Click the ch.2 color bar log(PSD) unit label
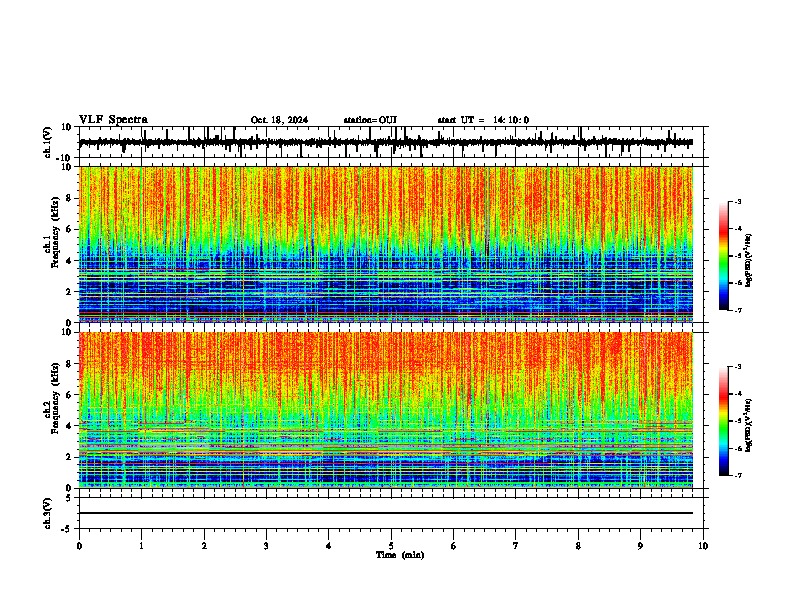Viewport: 792px width, 612px height. (749, 425)
